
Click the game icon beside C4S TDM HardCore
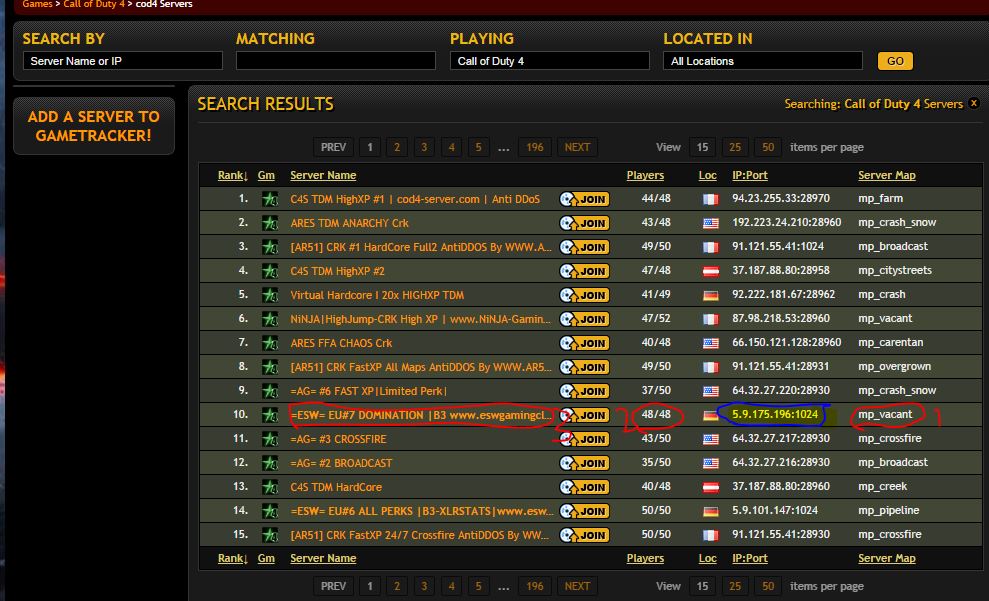(x=270, y=487)
